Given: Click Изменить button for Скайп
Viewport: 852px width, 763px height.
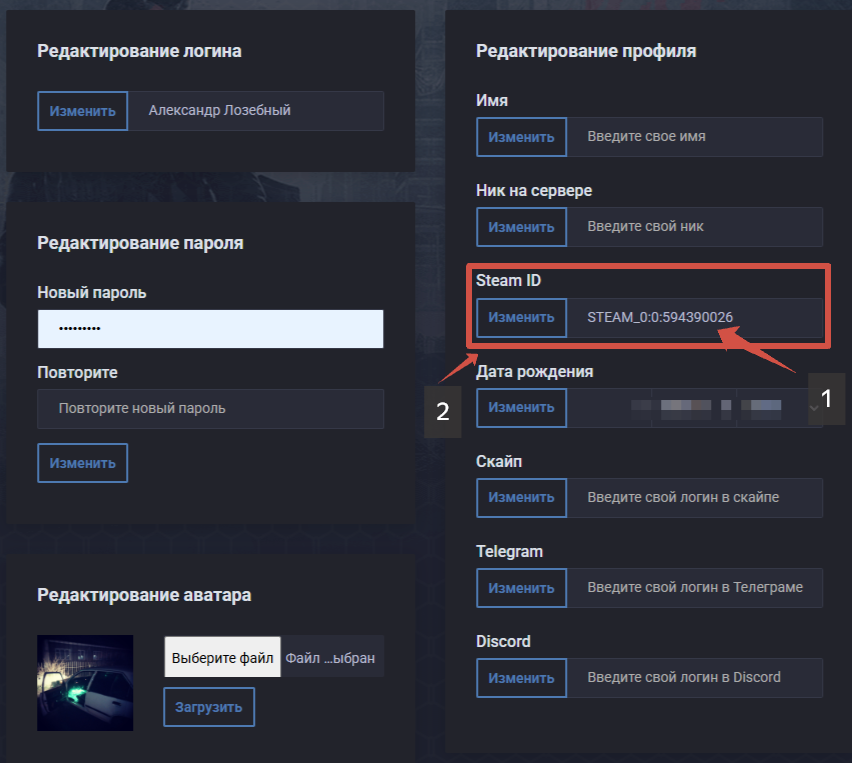Looking at the screenshot, I should pos(522,498).
